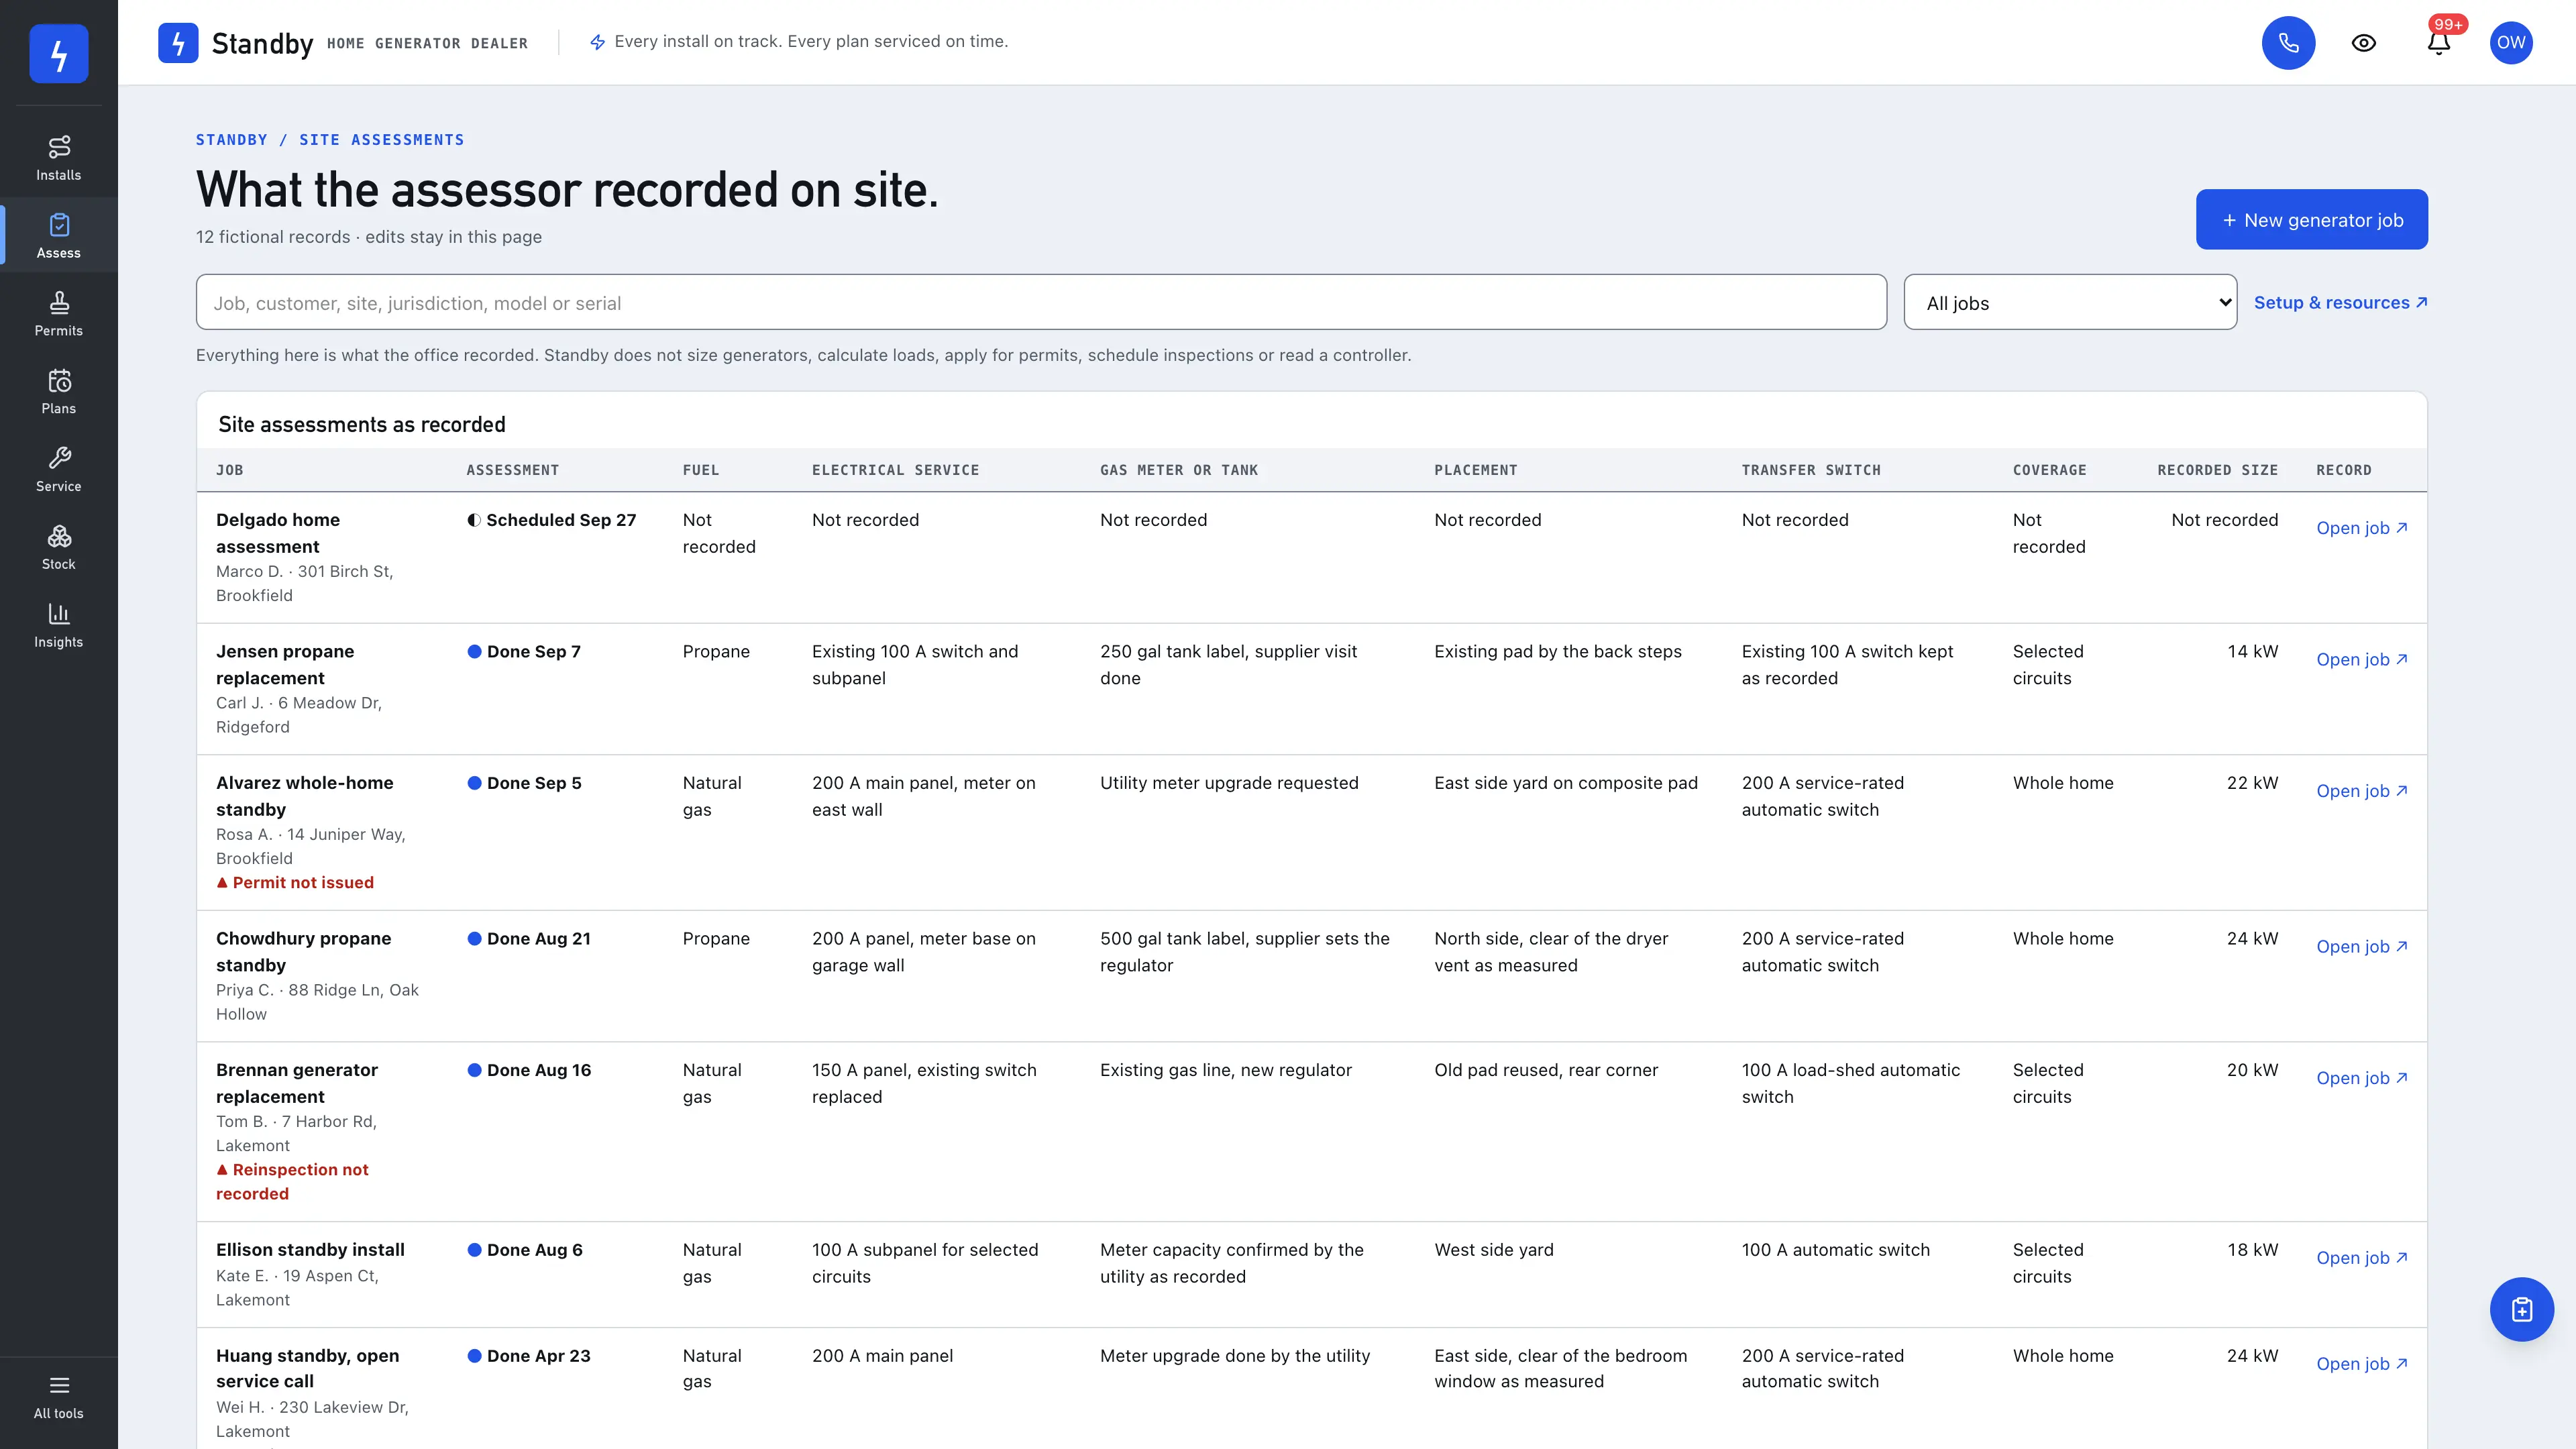
Task: Select the Assess tab in sidebar
Action: [59, 236]
